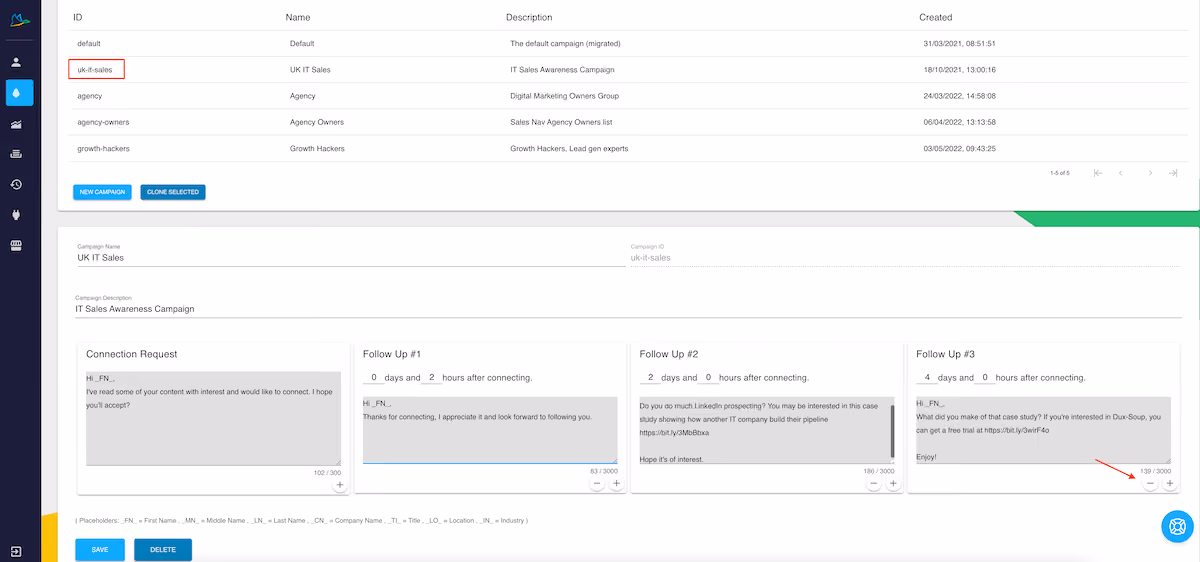Remove Follow Up #3 with the minus icon
Image resolution: width=1200 pixels, height=562 pixels.
(x=1150, y=484)
